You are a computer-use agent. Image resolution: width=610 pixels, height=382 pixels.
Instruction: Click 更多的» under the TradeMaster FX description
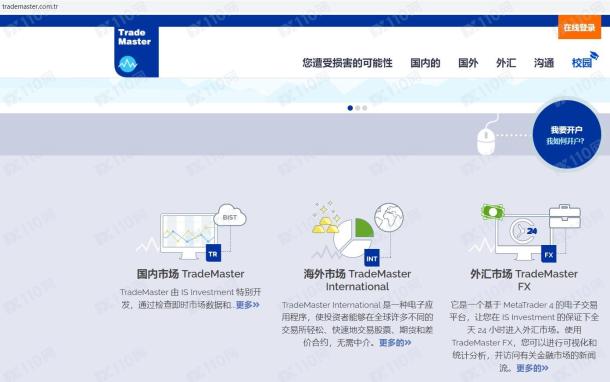[532, 368]
